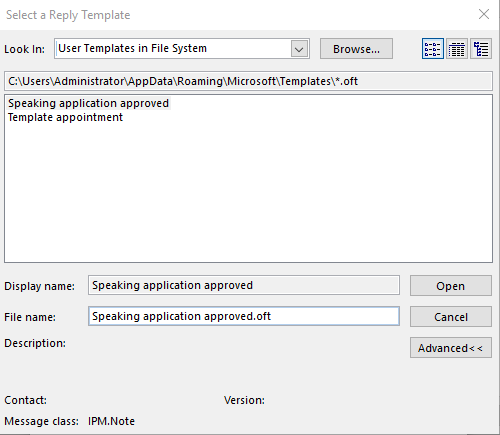Click the IPM.Note message class text
The image size is (500, 435).
[111, 421]
